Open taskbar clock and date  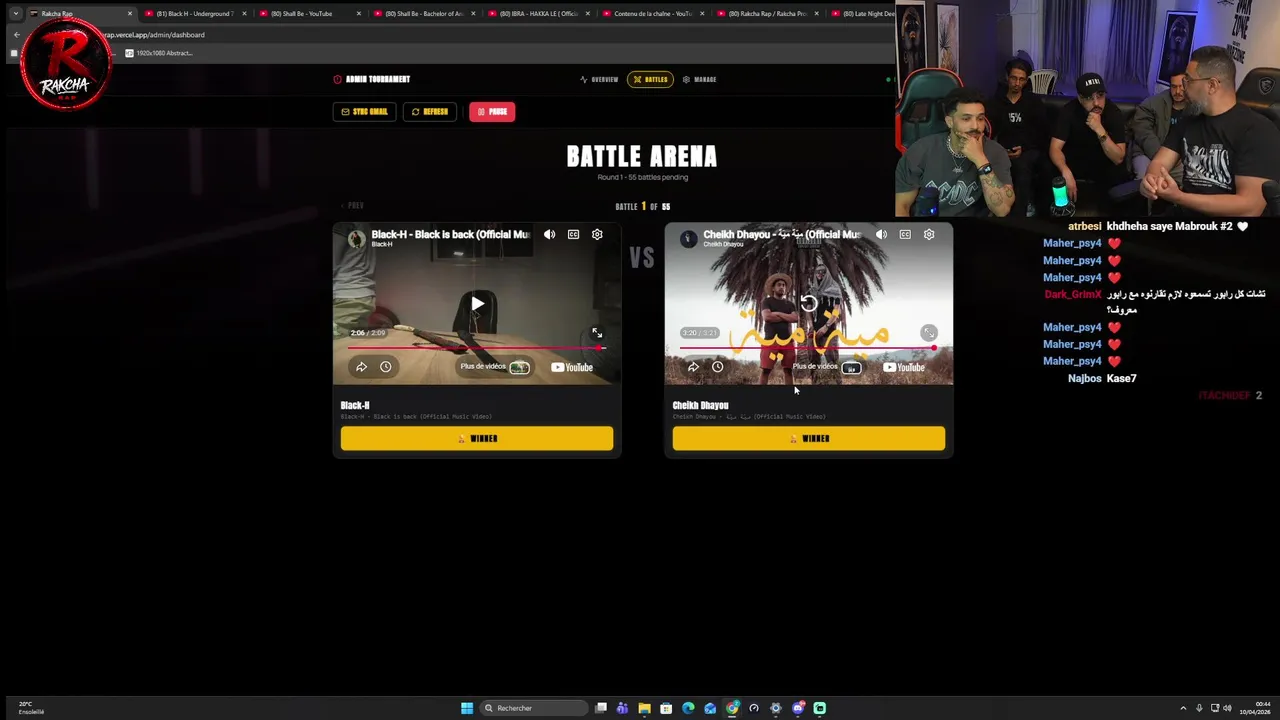tap(1256, 708)
